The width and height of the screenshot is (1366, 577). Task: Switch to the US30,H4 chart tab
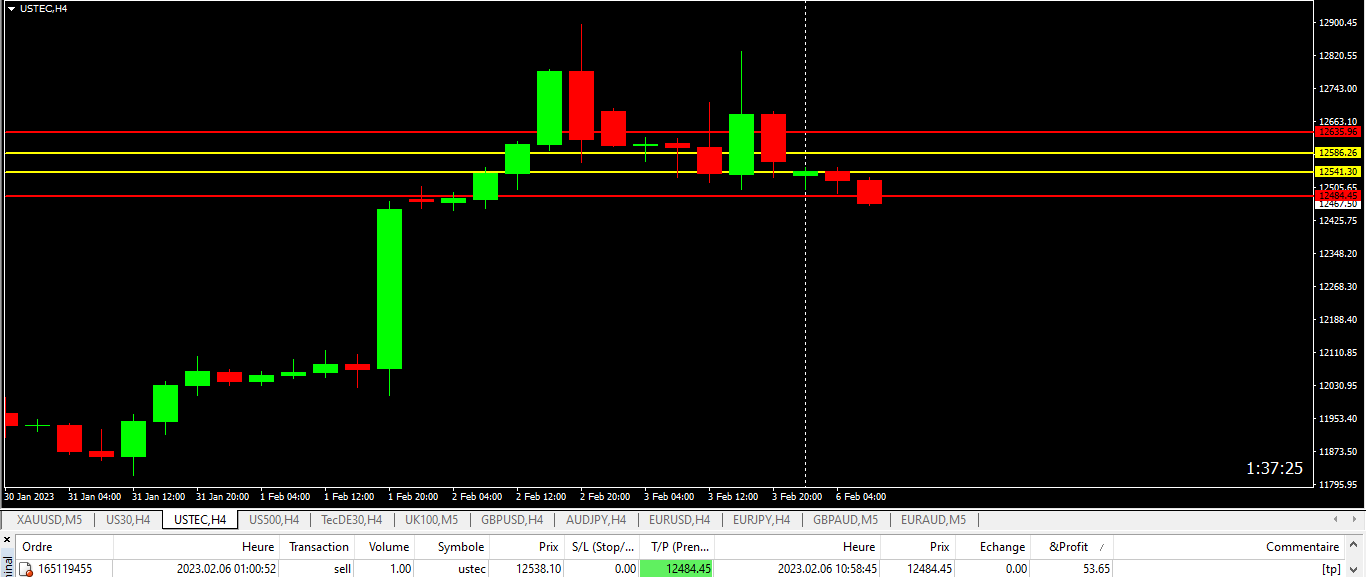pyautogui.click(x=128, y=520)
